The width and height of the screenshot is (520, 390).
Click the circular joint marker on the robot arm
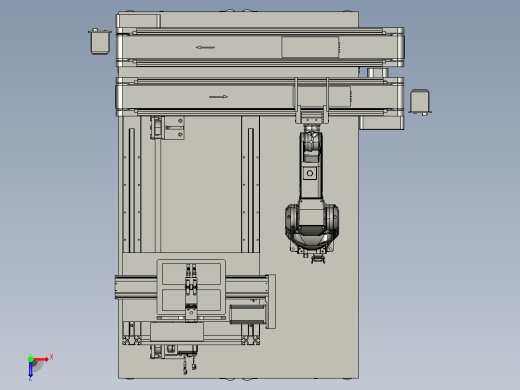click(310, 173)
